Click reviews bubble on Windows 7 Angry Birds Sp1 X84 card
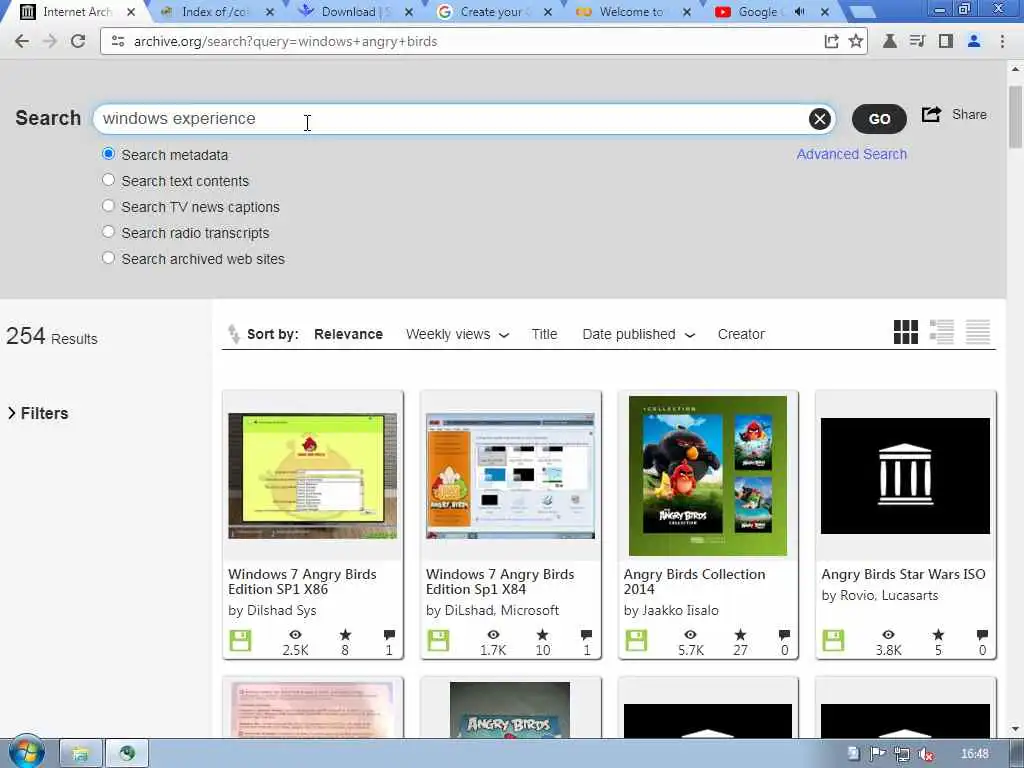Image resolution: width=1024 pixels, height=768 pixels. tap(586, 634)
